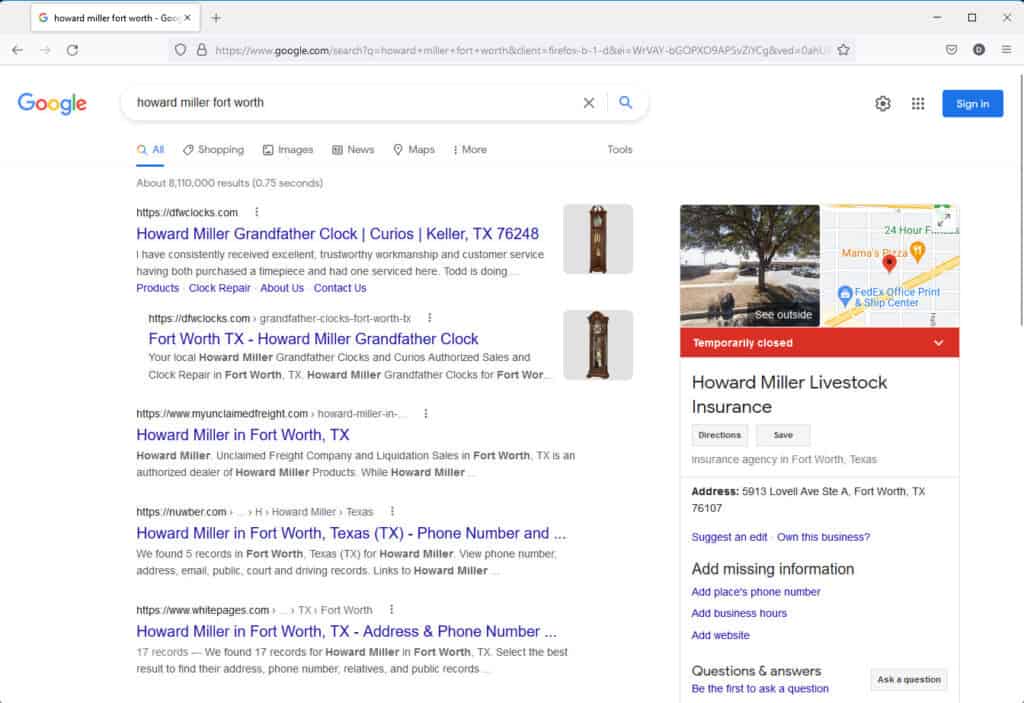Open the More search options dropdown
This screenshot has height=703, width=1024.
point(470,150)
